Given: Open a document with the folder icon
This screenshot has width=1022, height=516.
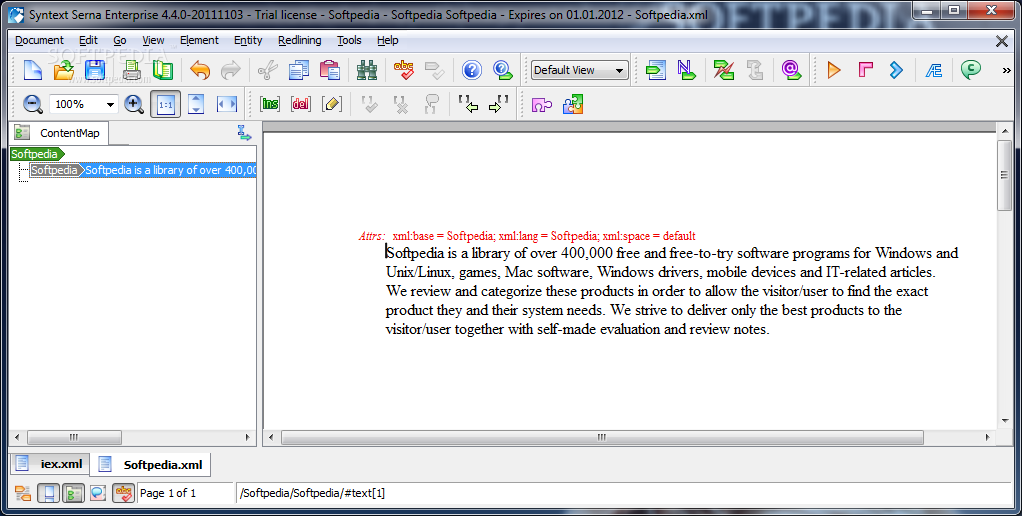Looking at the screenshot, I should point(64,70).
